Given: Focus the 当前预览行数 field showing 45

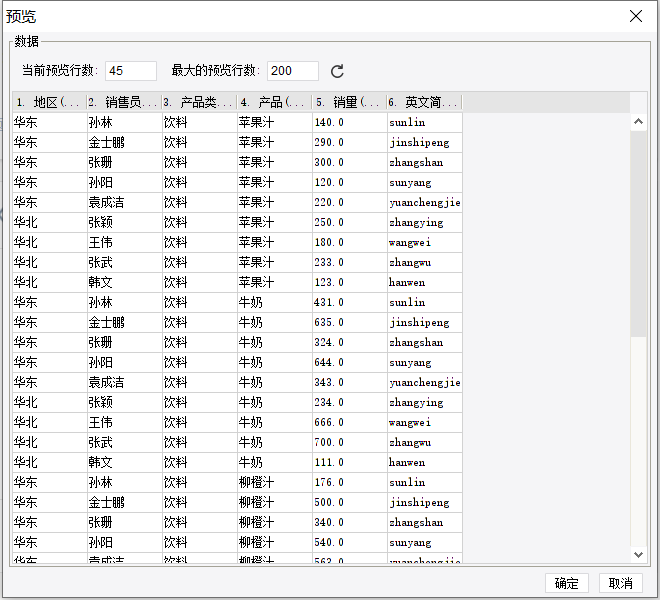Looking at the screenshot, I should tap(131, 71).
